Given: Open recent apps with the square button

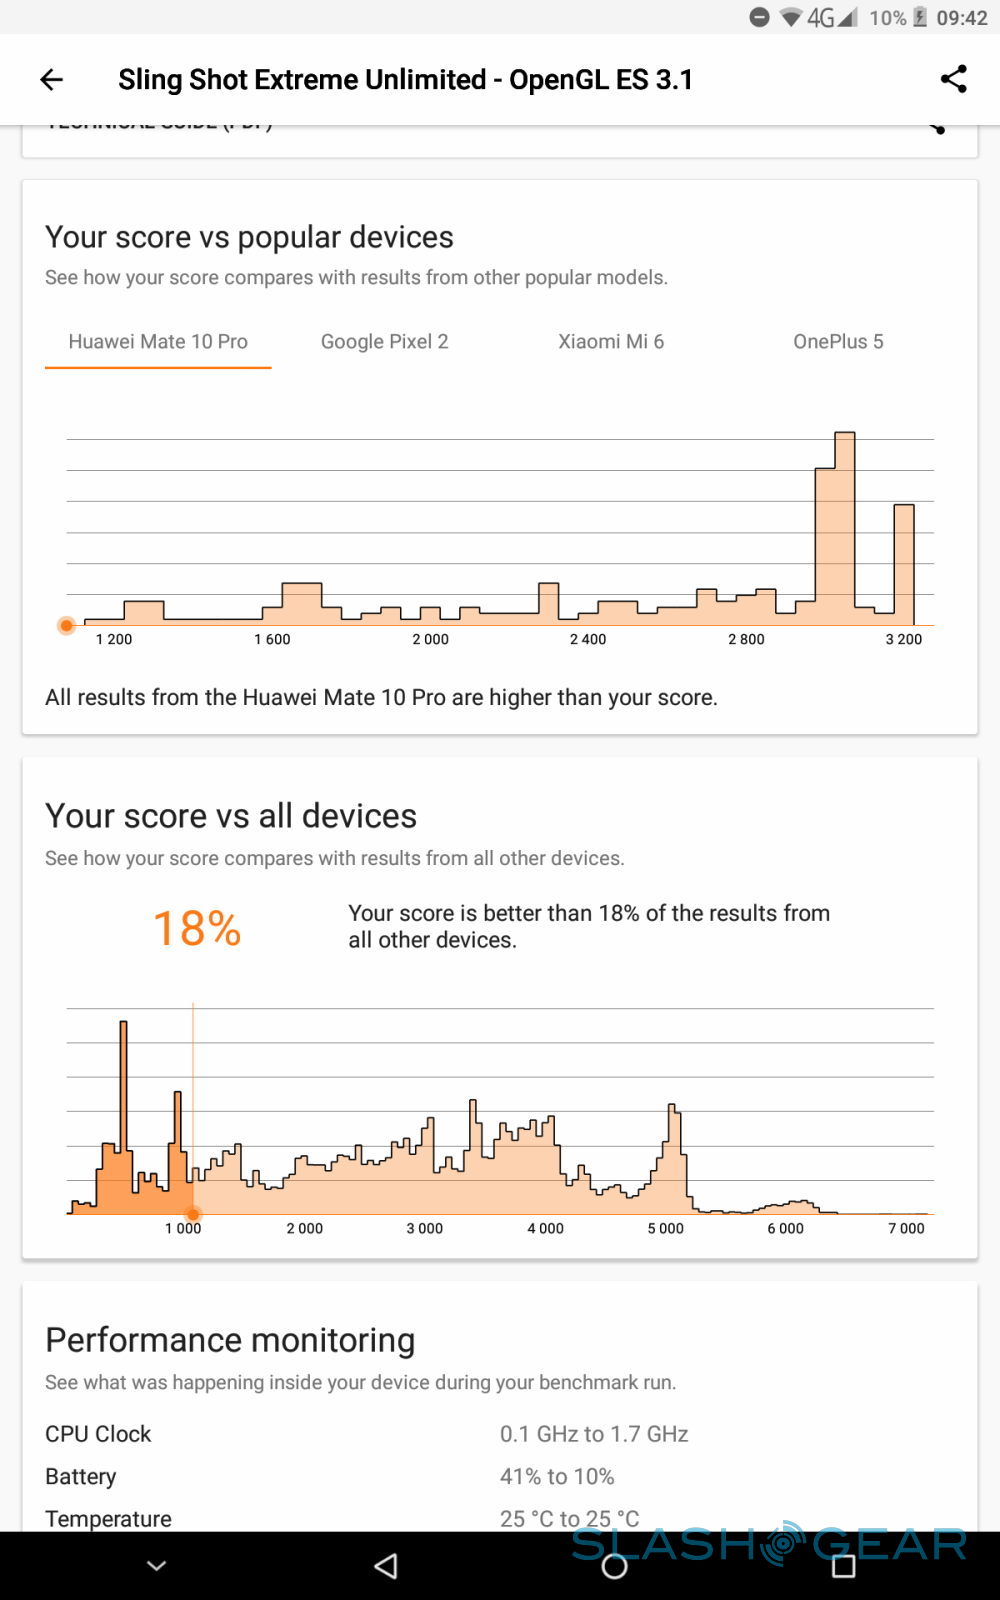Looking at the screenshot, I should tap(843, 1566).
